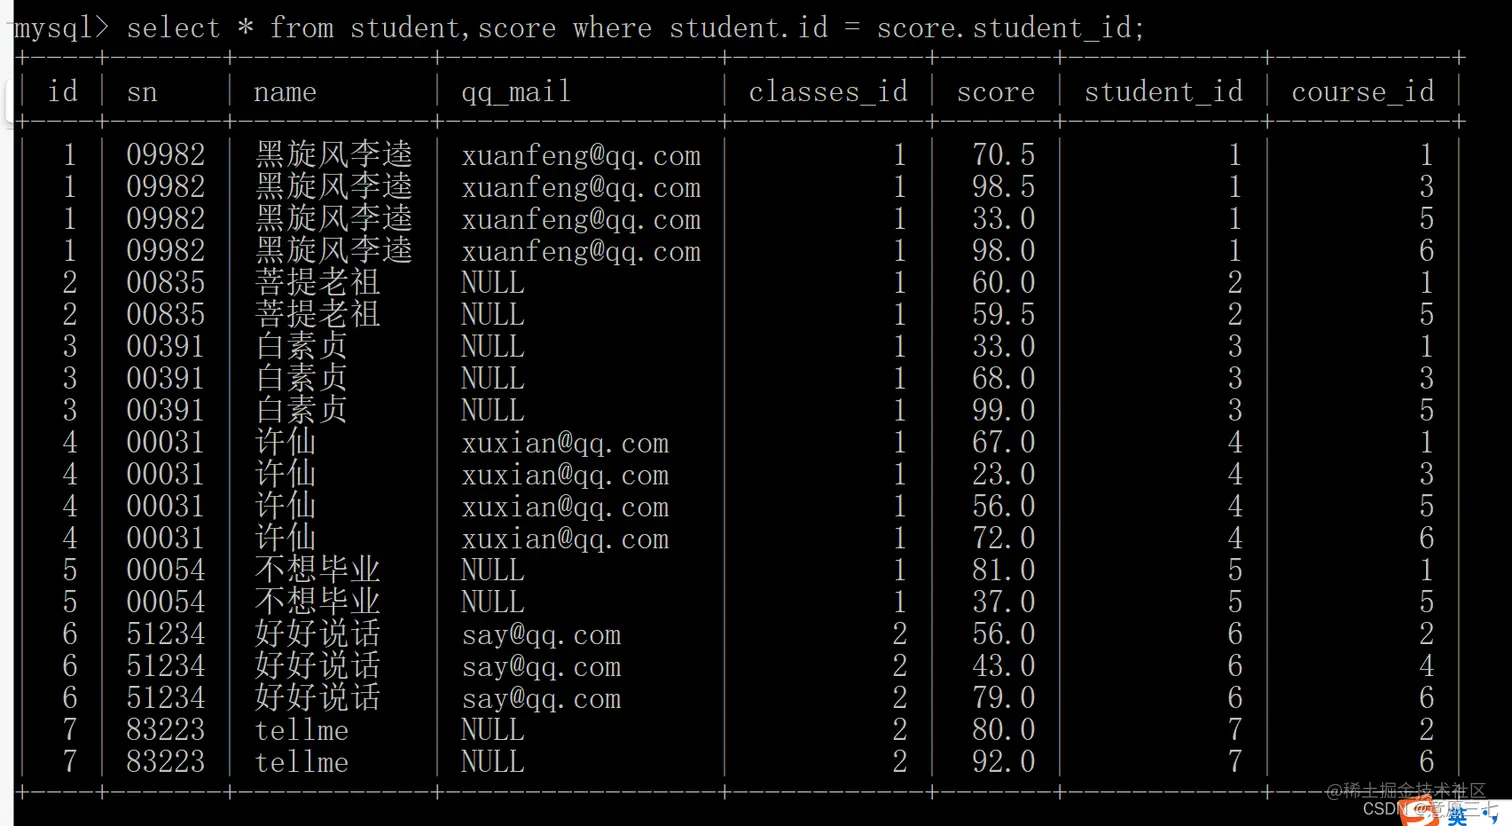Select the score value 98.5
This screenshot has height=826, width=1512.
(1004, 187)
